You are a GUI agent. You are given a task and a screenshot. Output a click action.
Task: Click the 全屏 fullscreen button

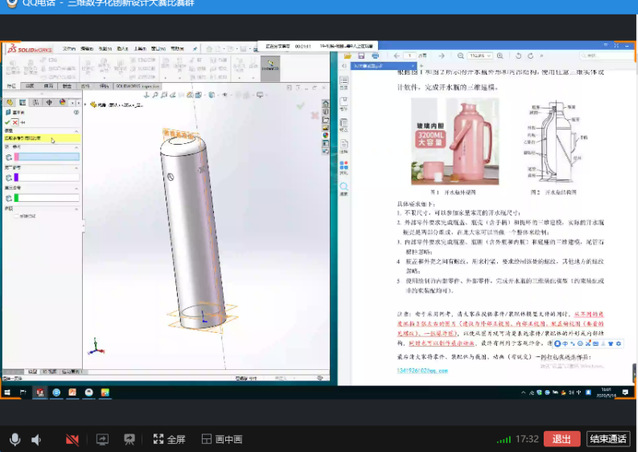tap(169, 439)
